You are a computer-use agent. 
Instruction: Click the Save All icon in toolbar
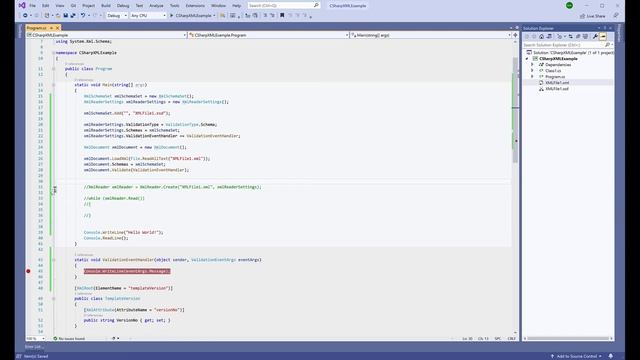pyautogui.click(x=73, y=16)
